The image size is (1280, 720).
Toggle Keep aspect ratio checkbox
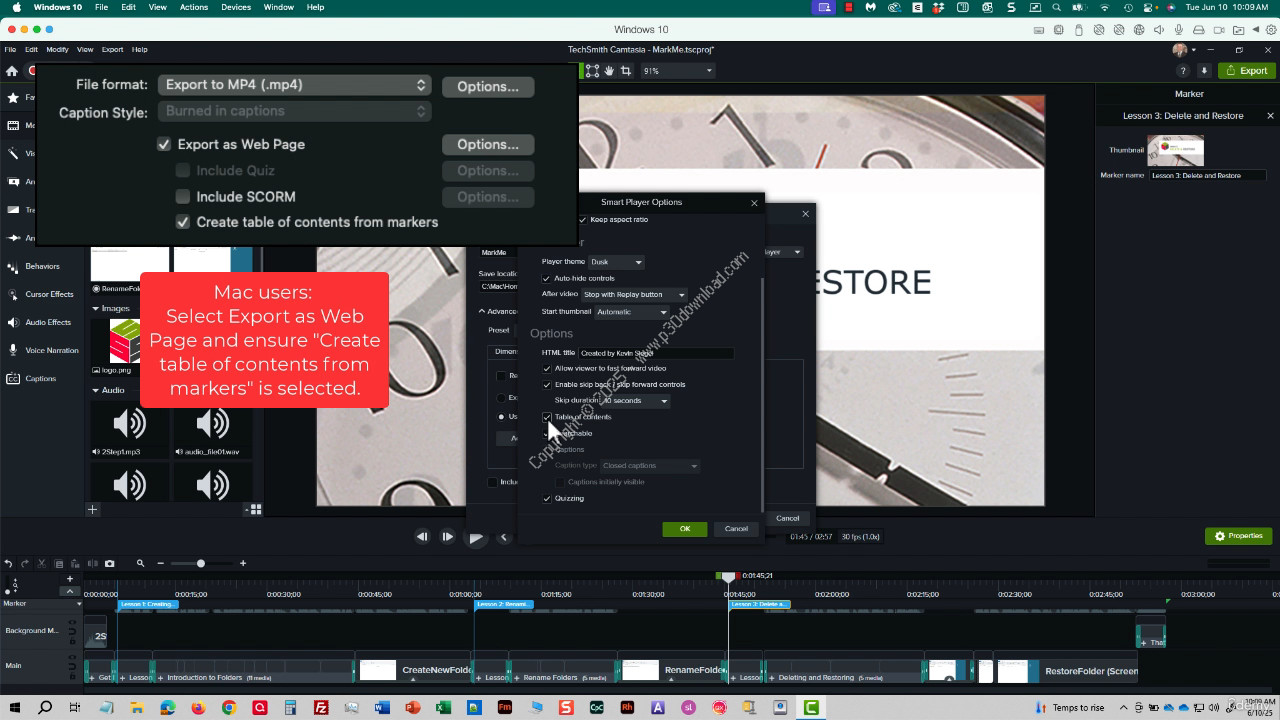583,220
